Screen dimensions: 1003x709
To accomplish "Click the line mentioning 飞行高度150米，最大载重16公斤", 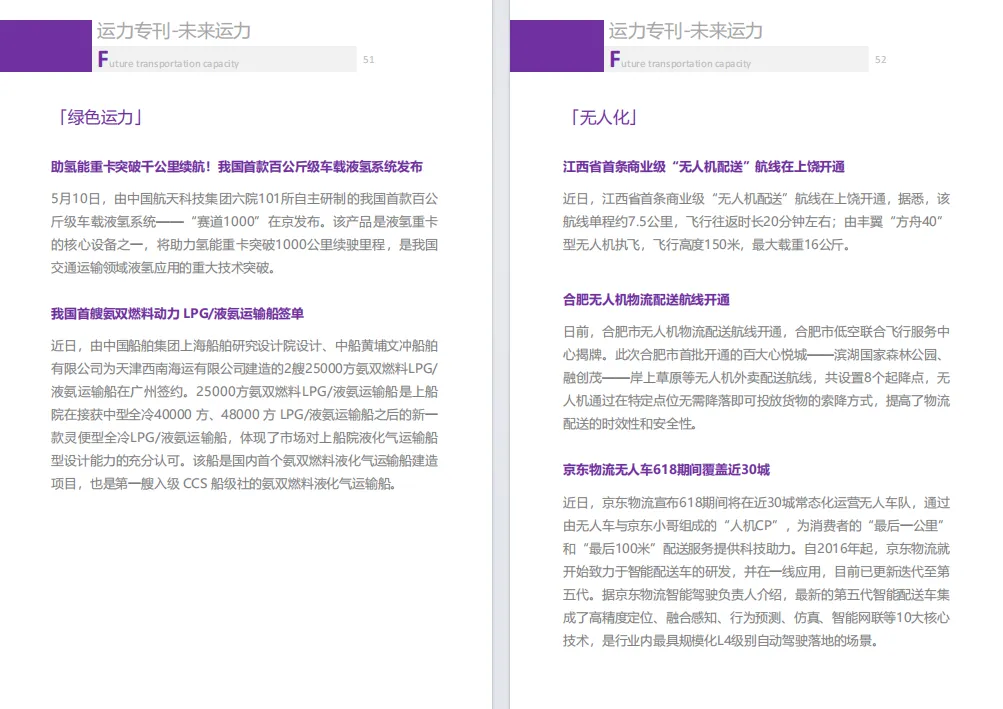I will coord(706,245).
